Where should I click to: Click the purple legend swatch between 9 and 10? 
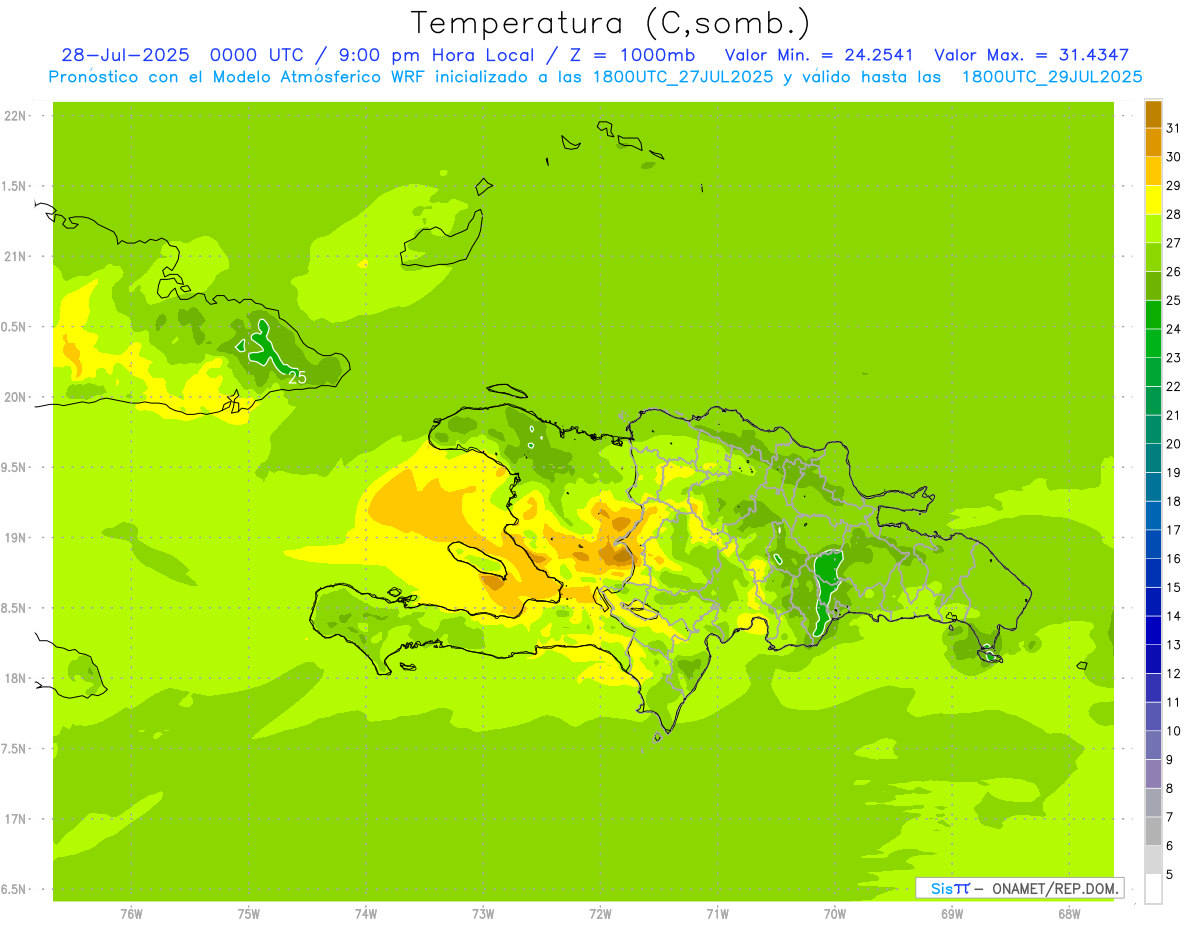click(1153, 745)
